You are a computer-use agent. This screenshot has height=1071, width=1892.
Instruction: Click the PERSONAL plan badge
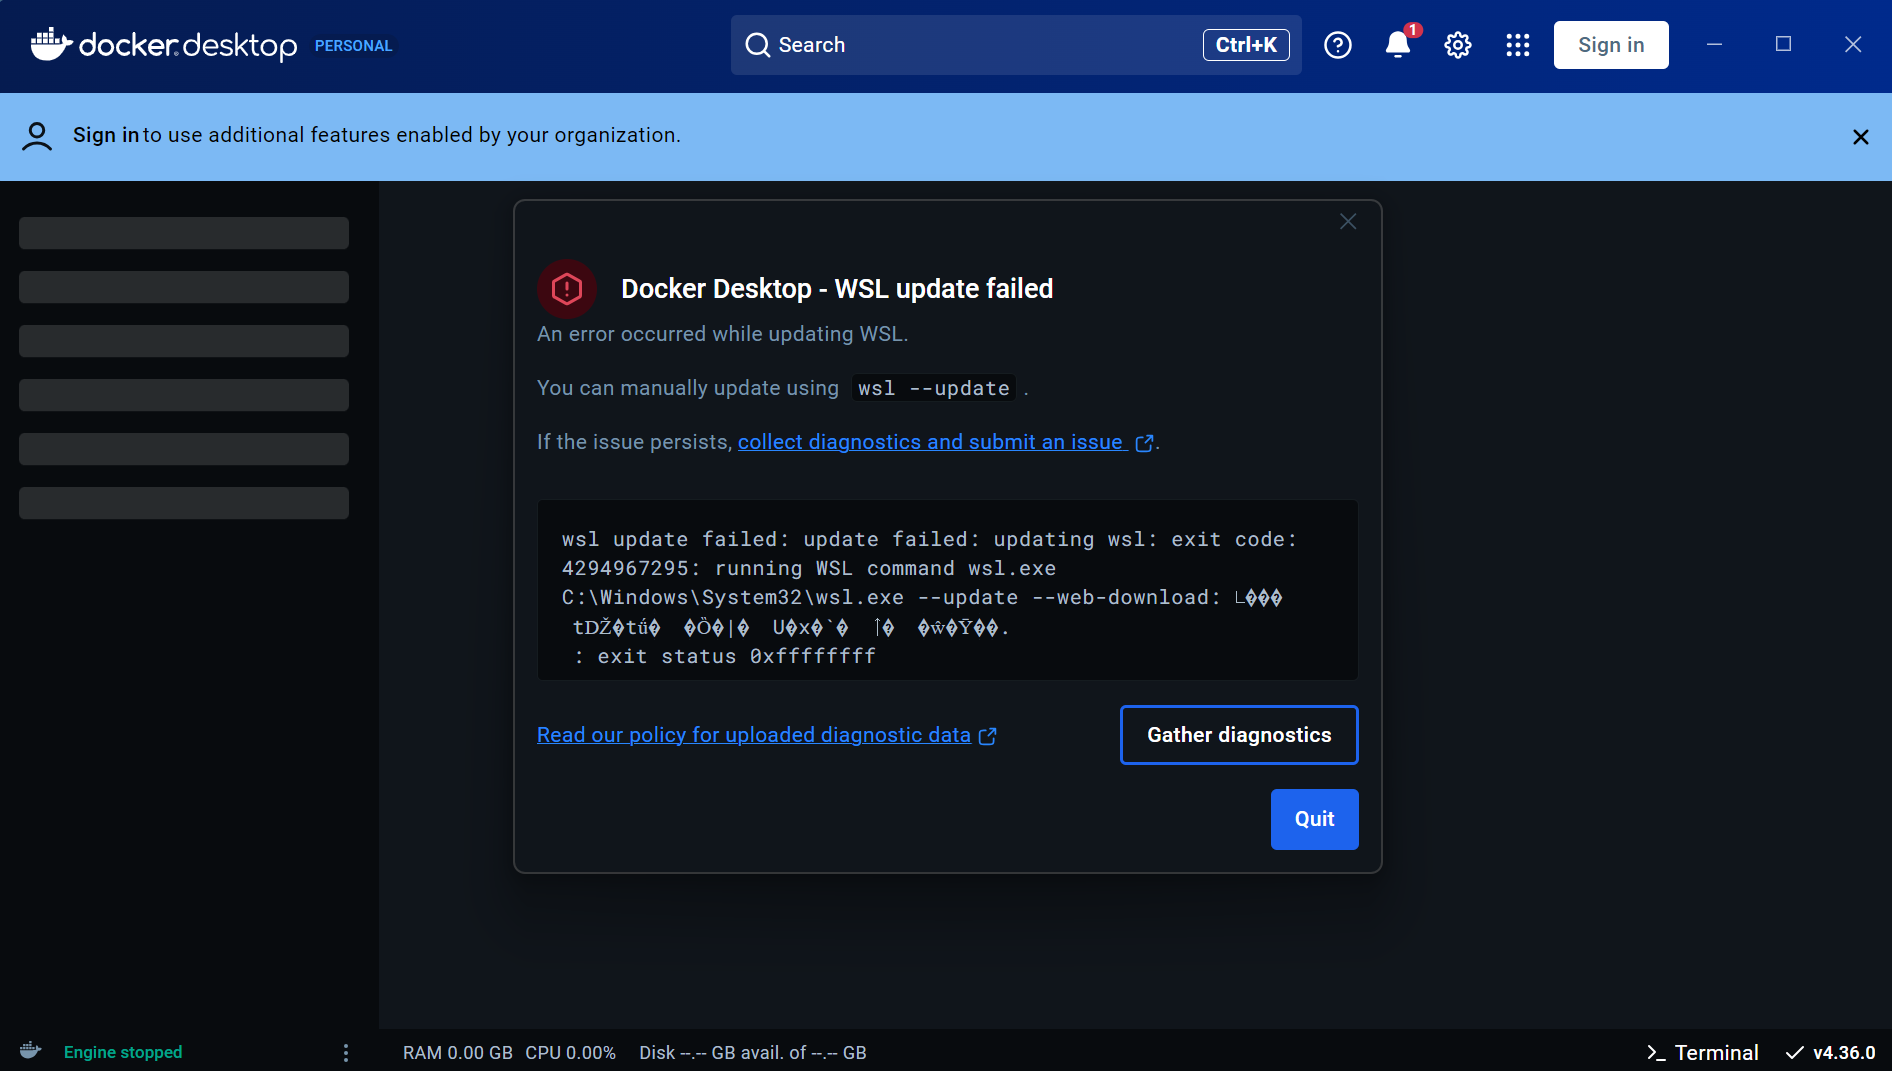[x=353, y=46]
